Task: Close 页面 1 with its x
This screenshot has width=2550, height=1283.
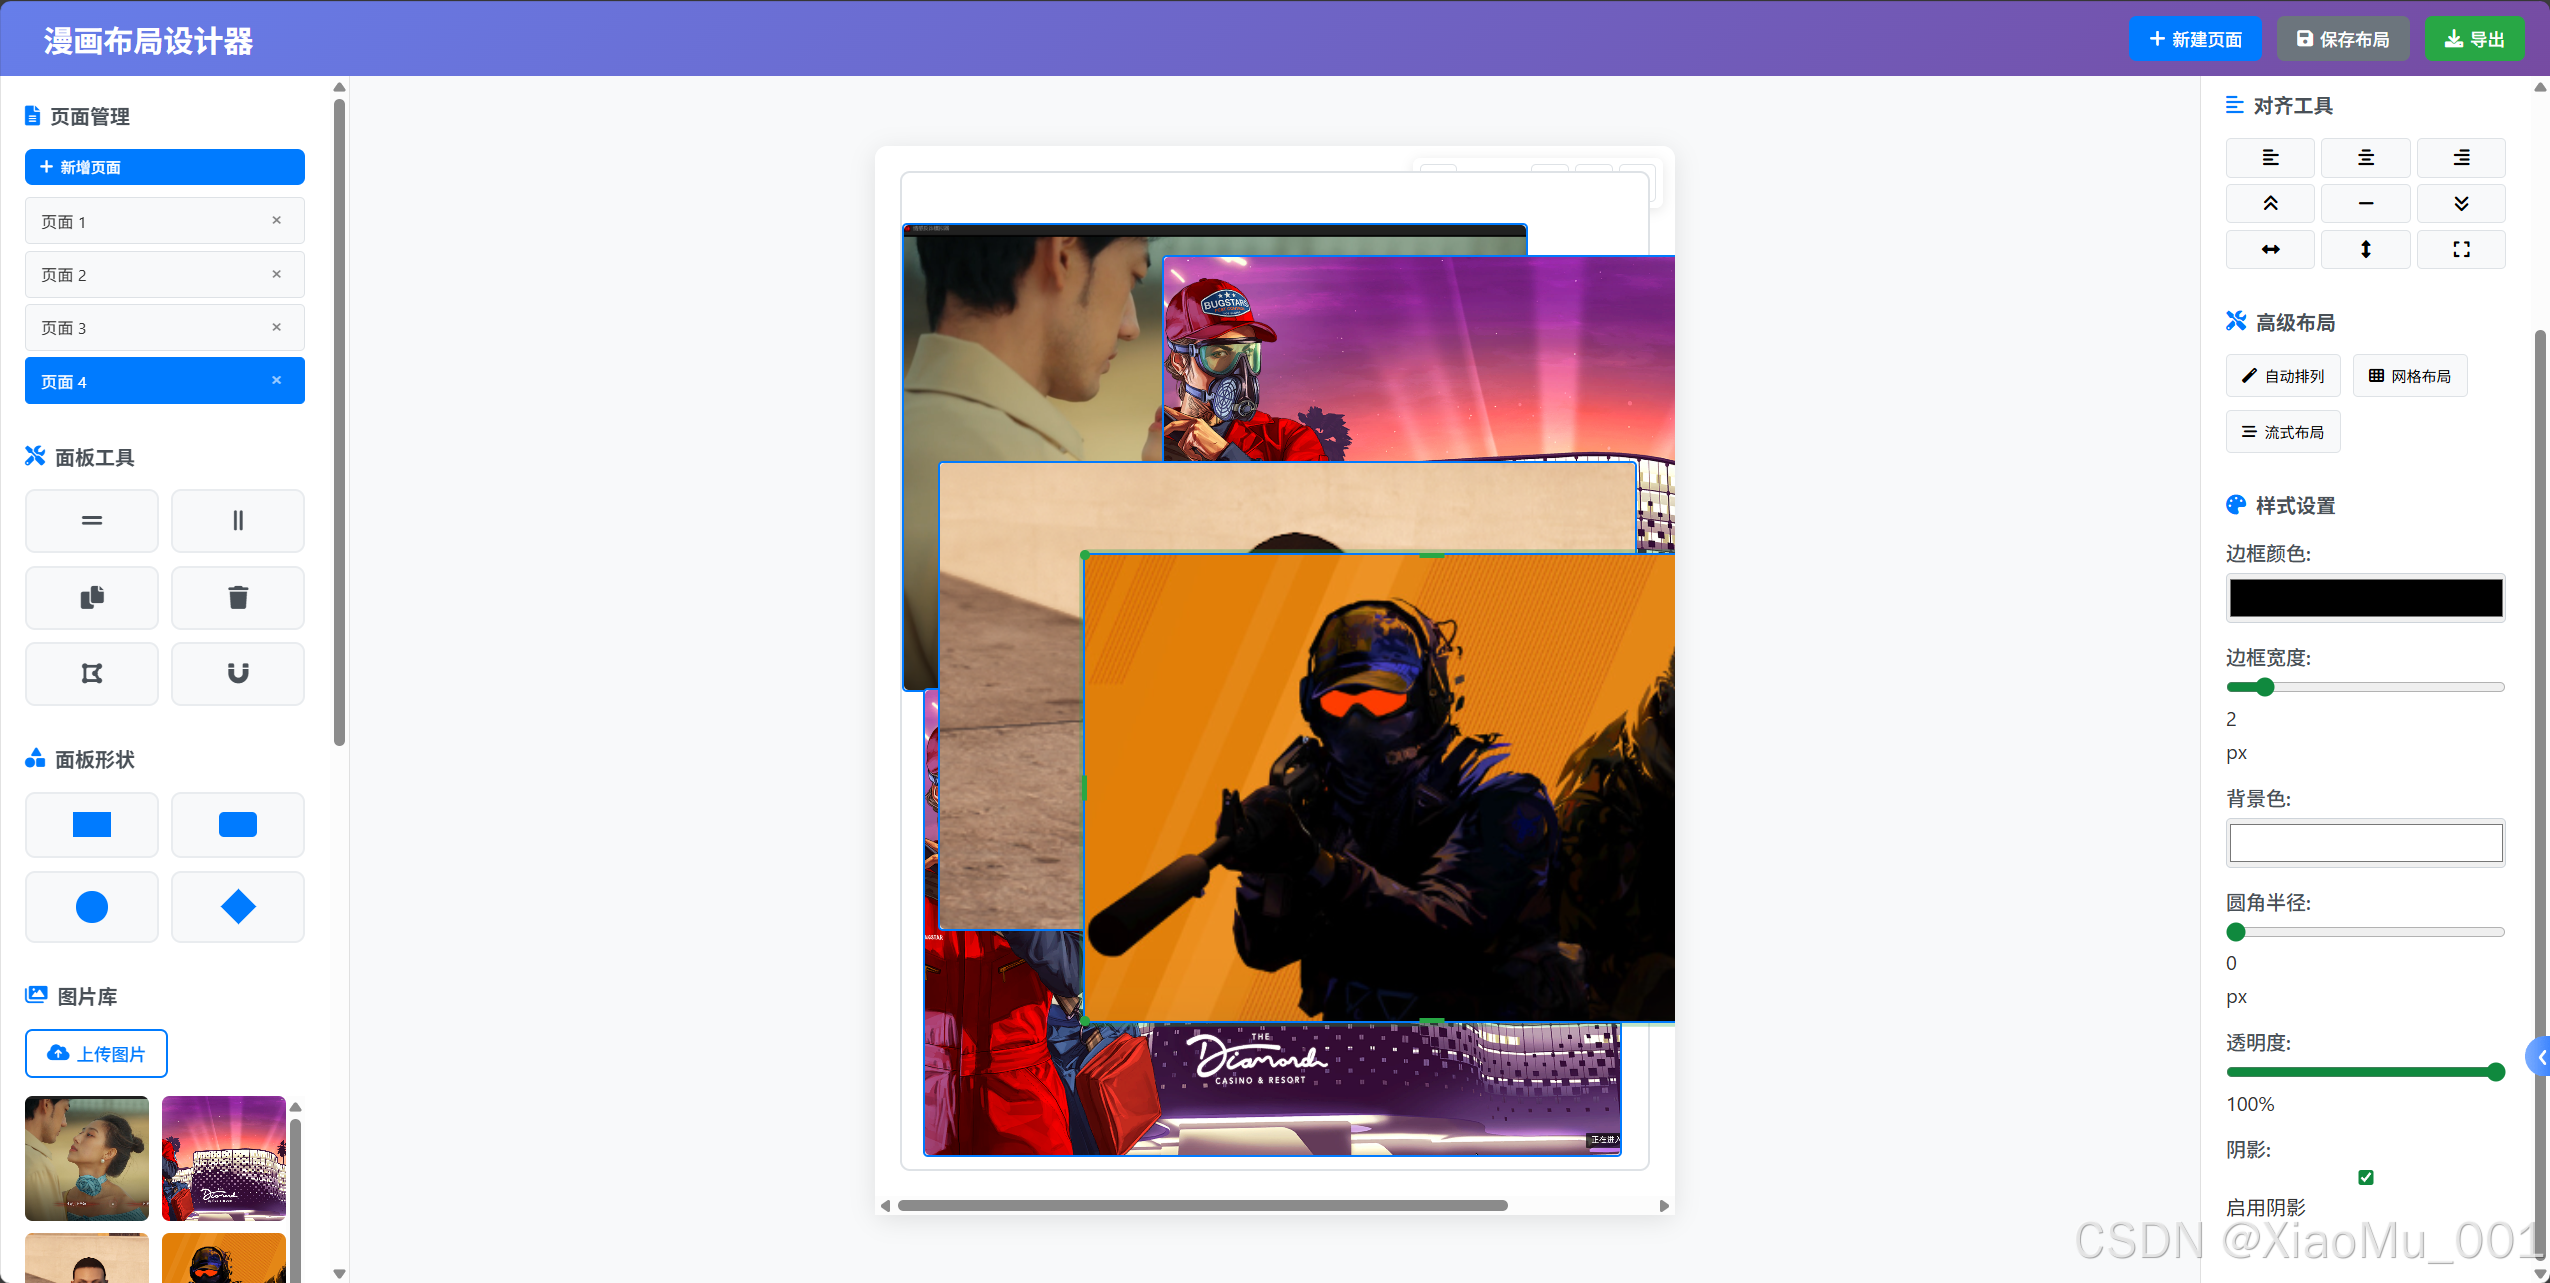Action: (x=277, y=221)
